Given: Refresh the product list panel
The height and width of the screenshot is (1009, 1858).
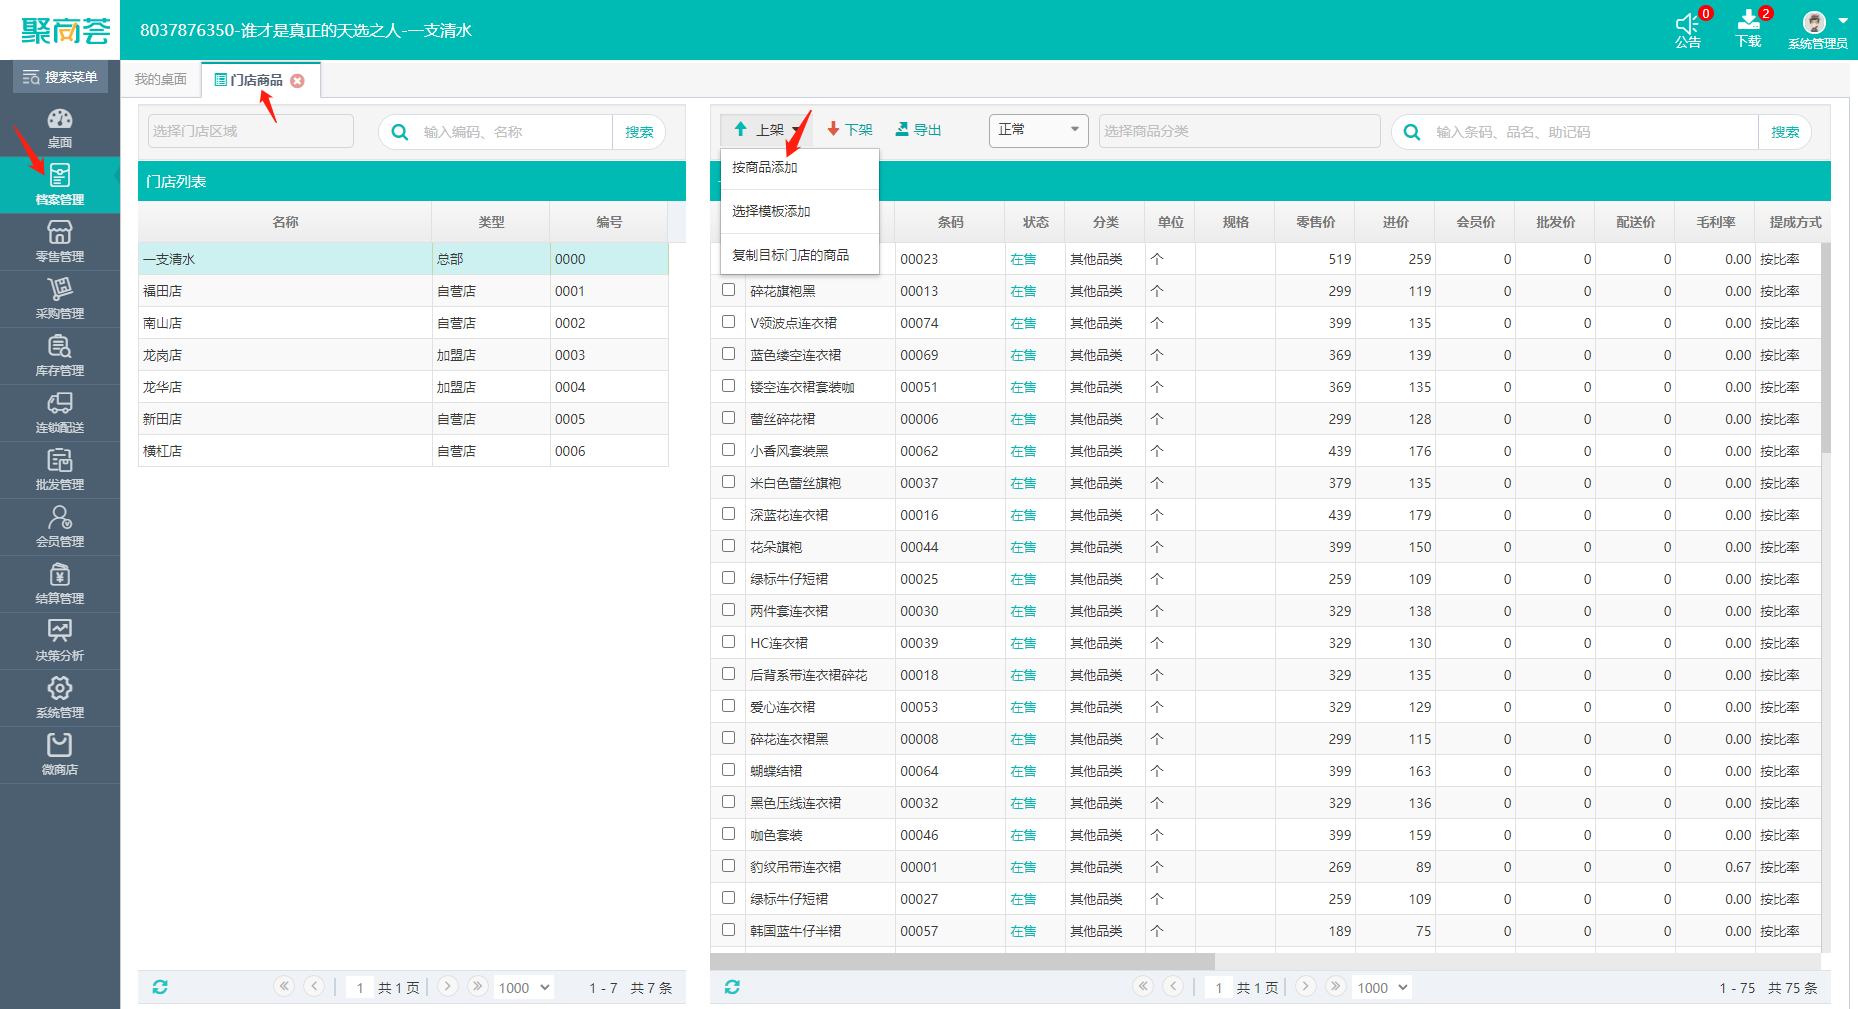Looking at the screenshot, I should 732,987.
